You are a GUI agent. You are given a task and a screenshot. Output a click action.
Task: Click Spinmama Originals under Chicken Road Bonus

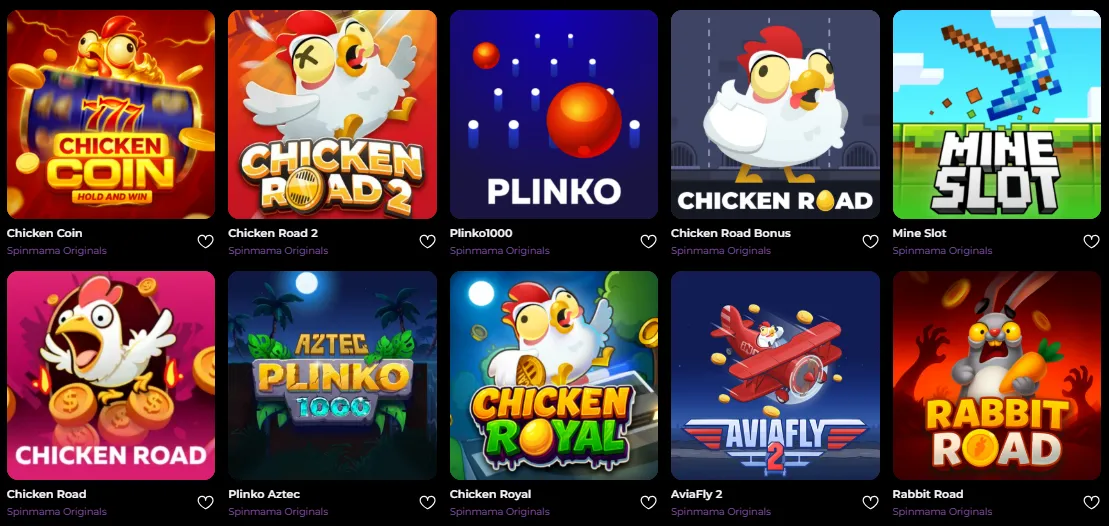(x=721, y=251)
